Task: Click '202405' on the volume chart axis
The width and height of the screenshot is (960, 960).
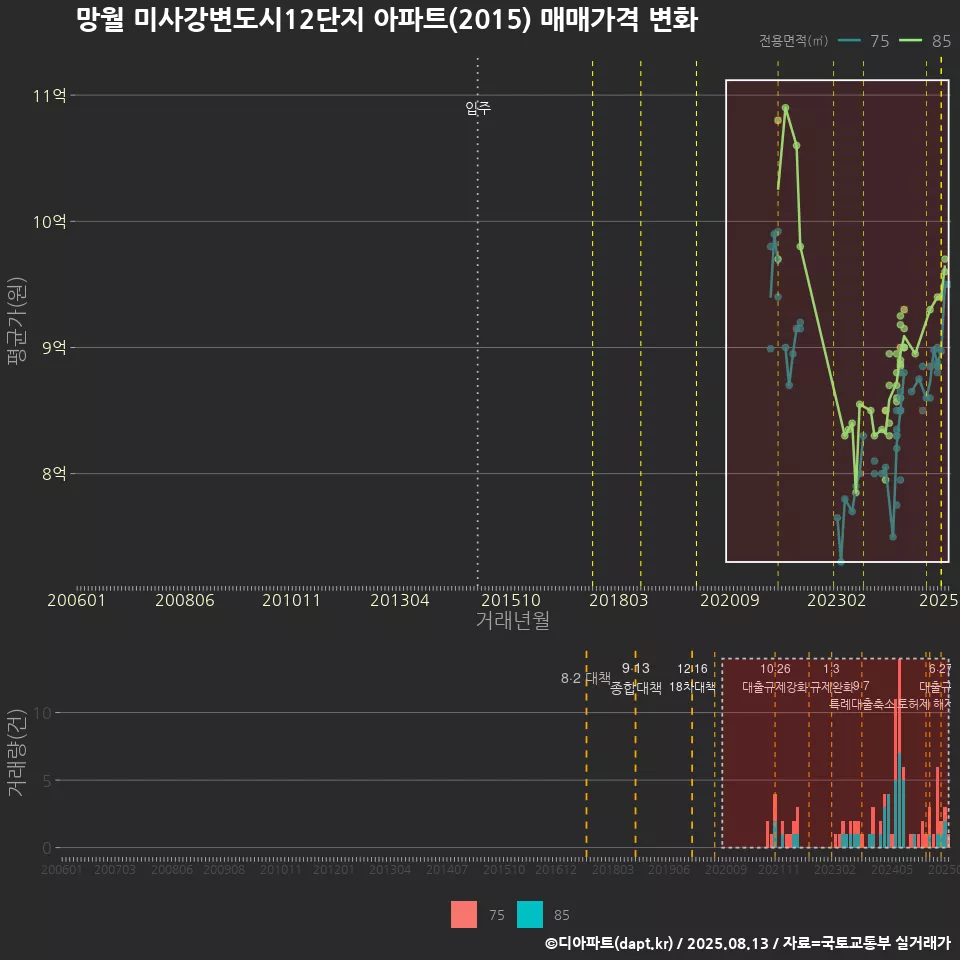Action: click(x=892, y=869)
